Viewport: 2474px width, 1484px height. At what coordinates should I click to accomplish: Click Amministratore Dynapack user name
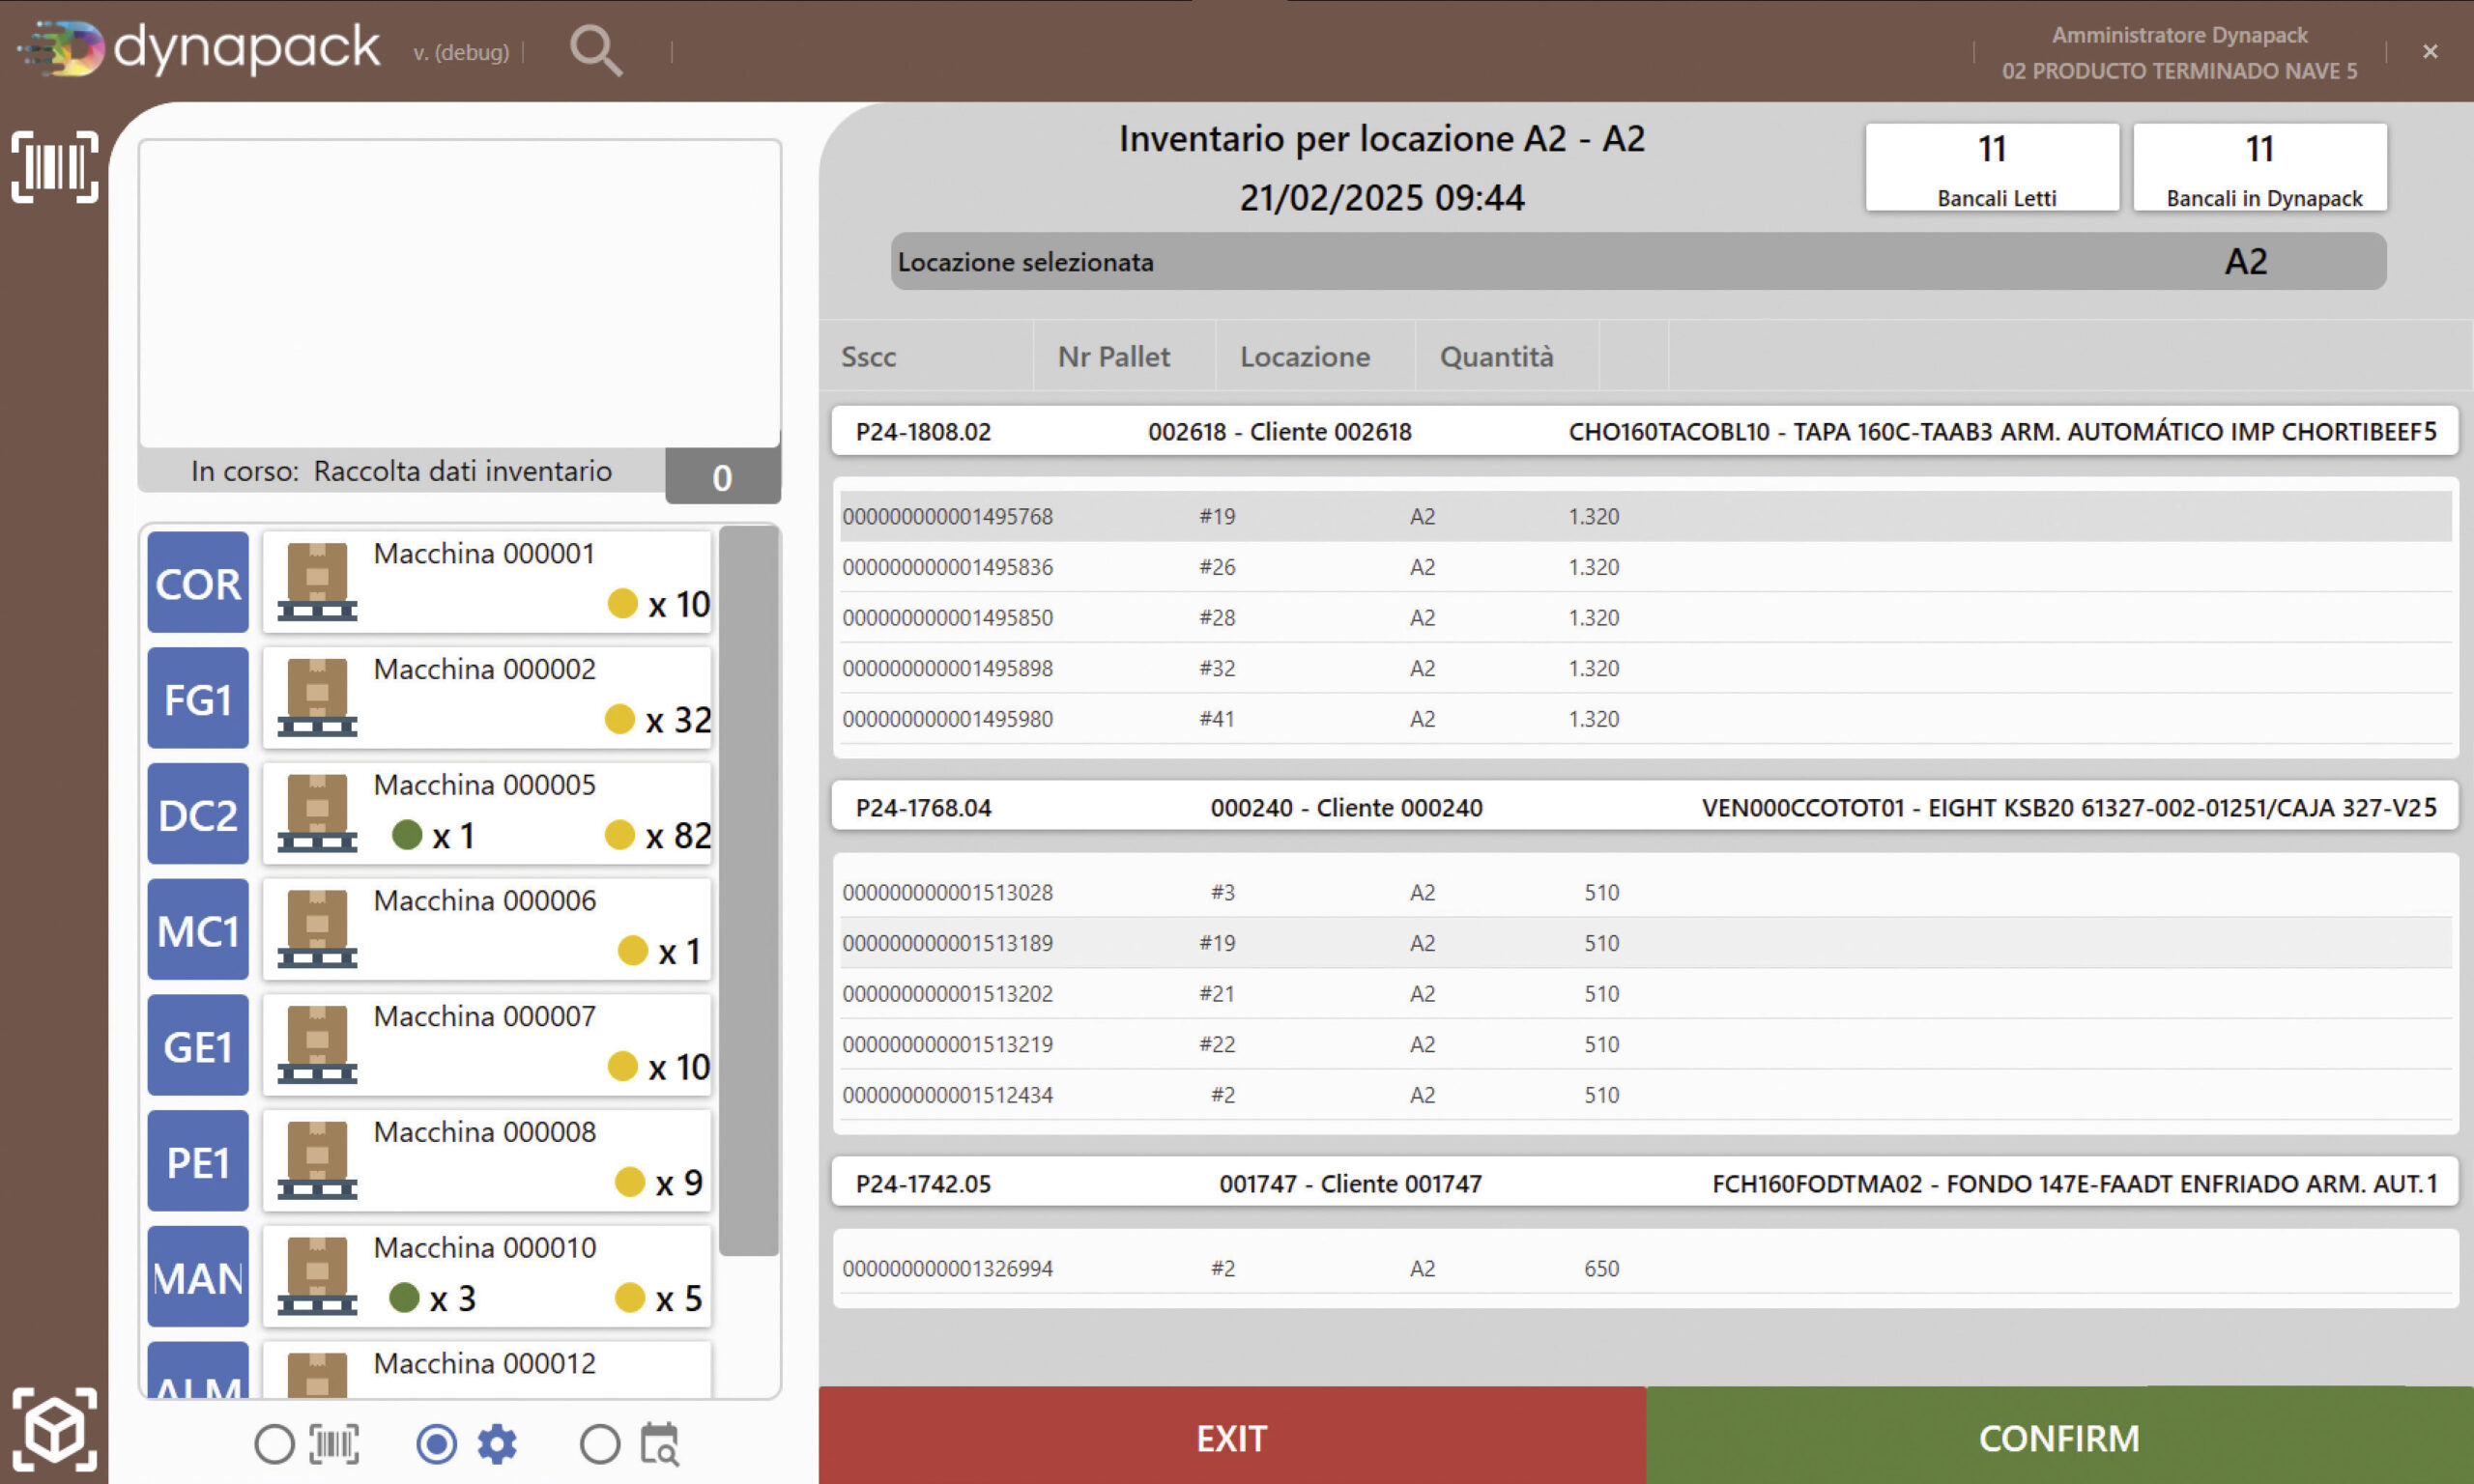pos(2180,35)
